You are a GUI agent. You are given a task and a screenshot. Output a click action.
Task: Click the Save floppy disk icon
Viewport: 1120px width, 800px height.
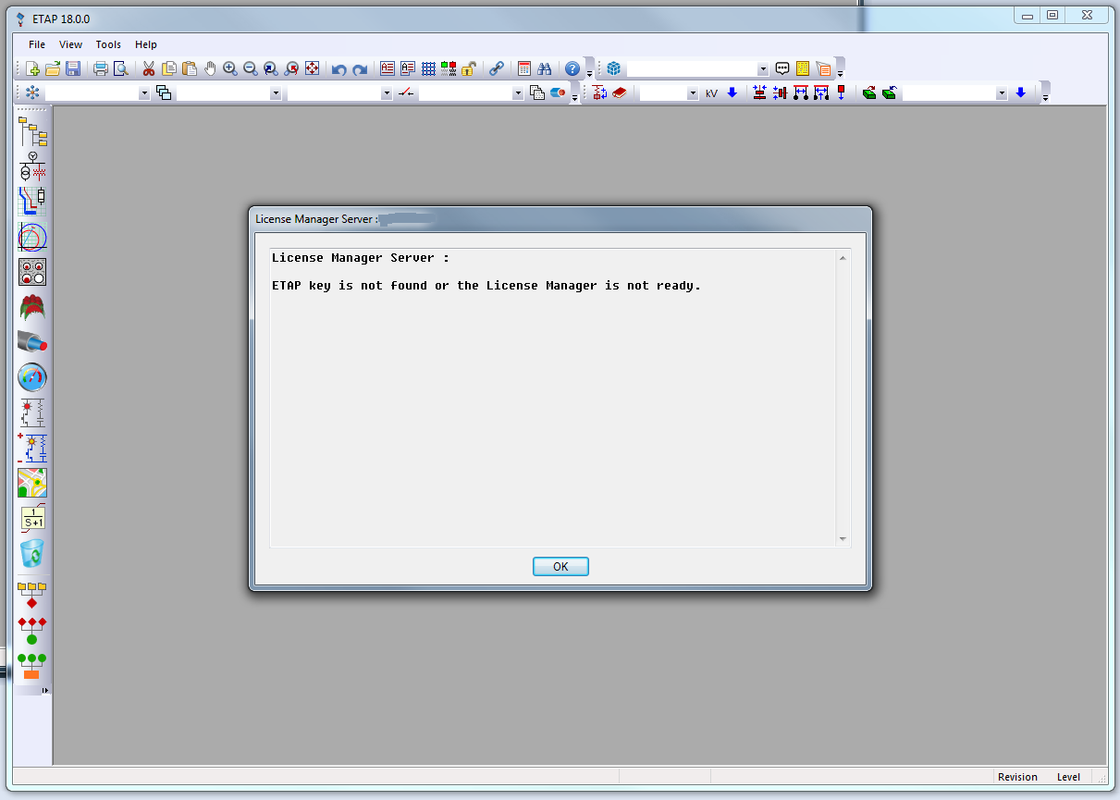[73, 69]
